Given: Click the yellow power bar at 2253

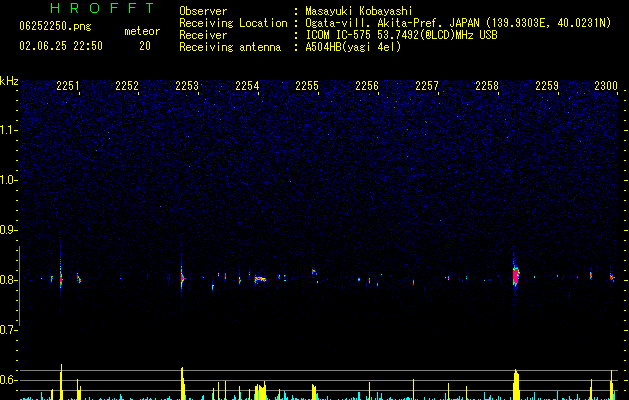Looking at the screenshot, I should (183, 384).
